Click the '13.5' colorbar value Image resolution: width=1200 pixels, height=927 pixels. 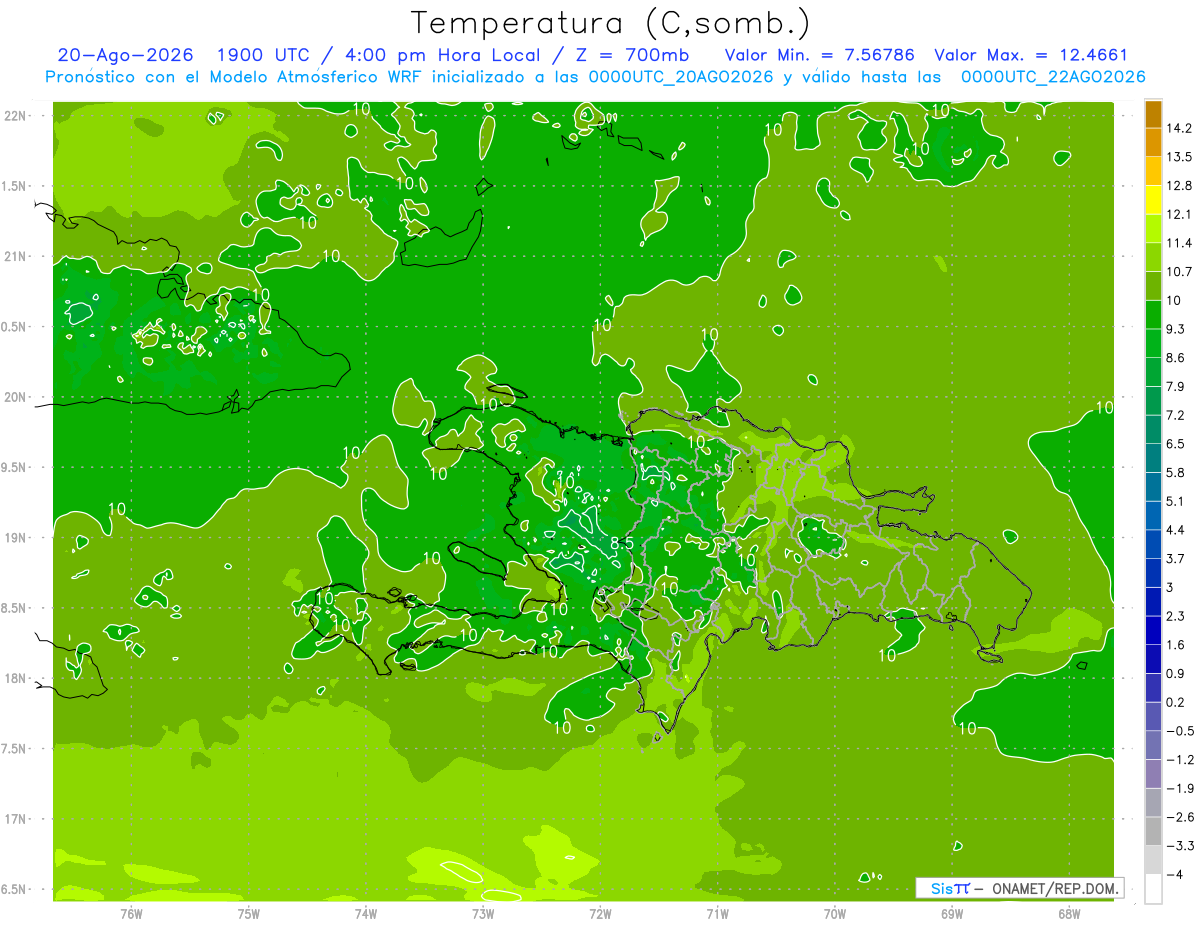[1179, 157]
